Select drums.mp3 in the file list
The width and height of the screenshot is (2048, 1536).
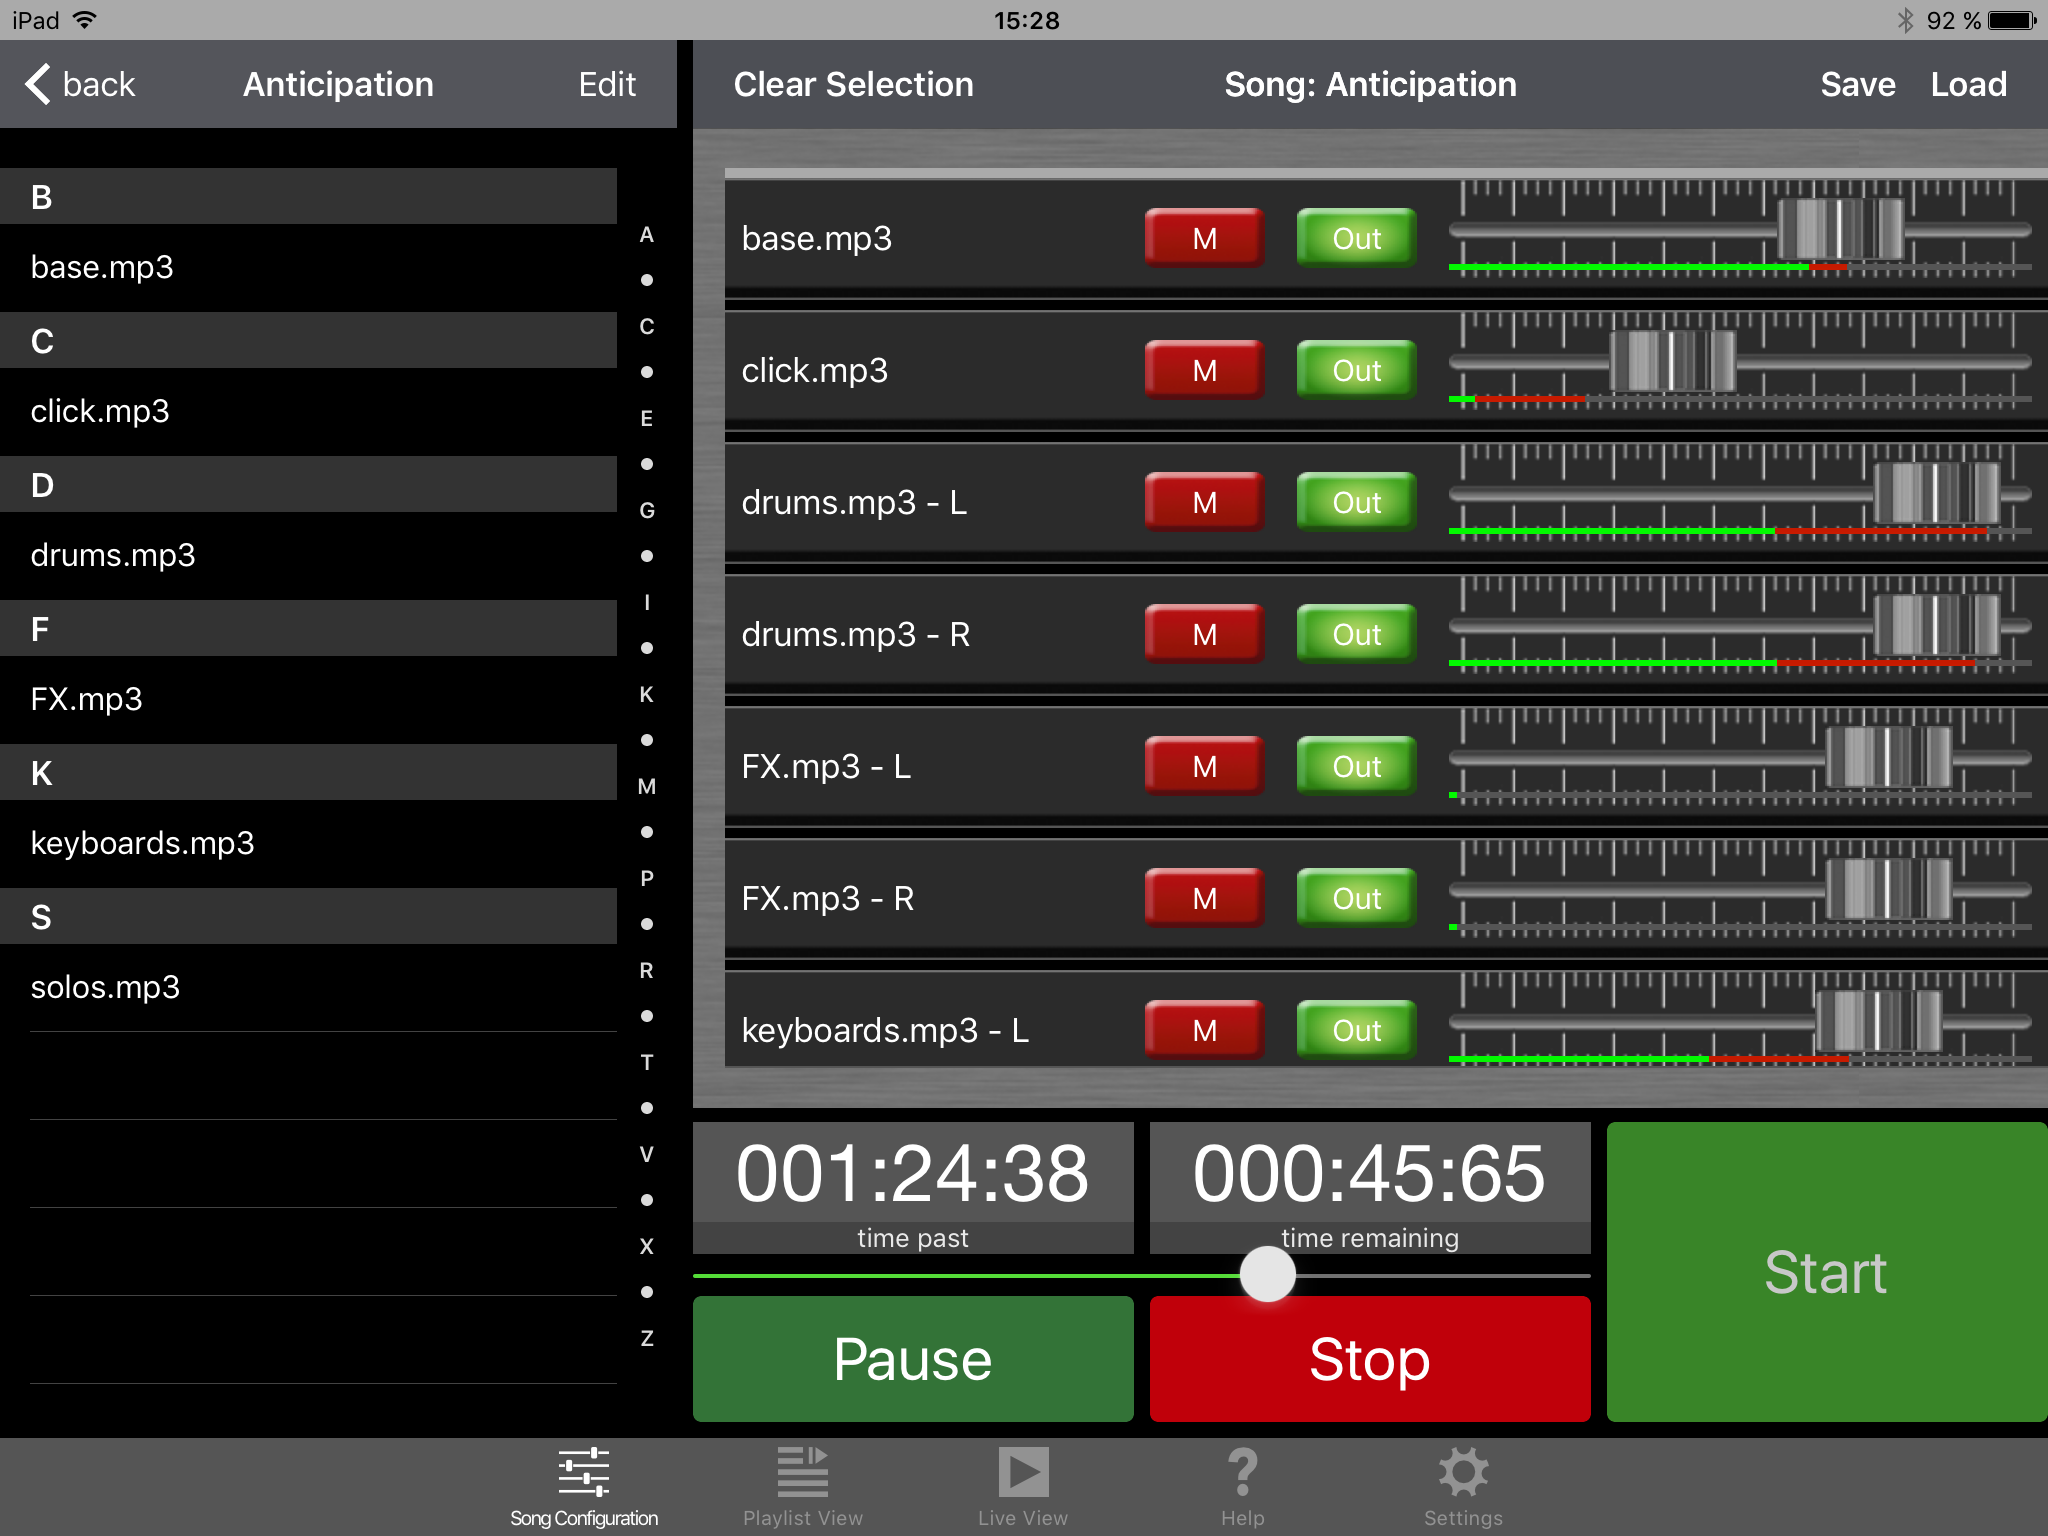pos(308,555)
